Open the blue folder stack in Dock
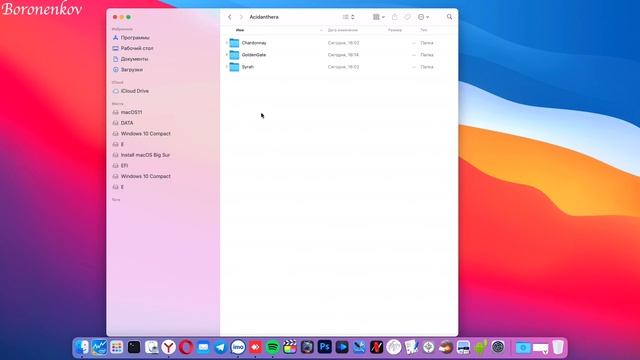Viewport: 640px width, 360px height. 523,347
